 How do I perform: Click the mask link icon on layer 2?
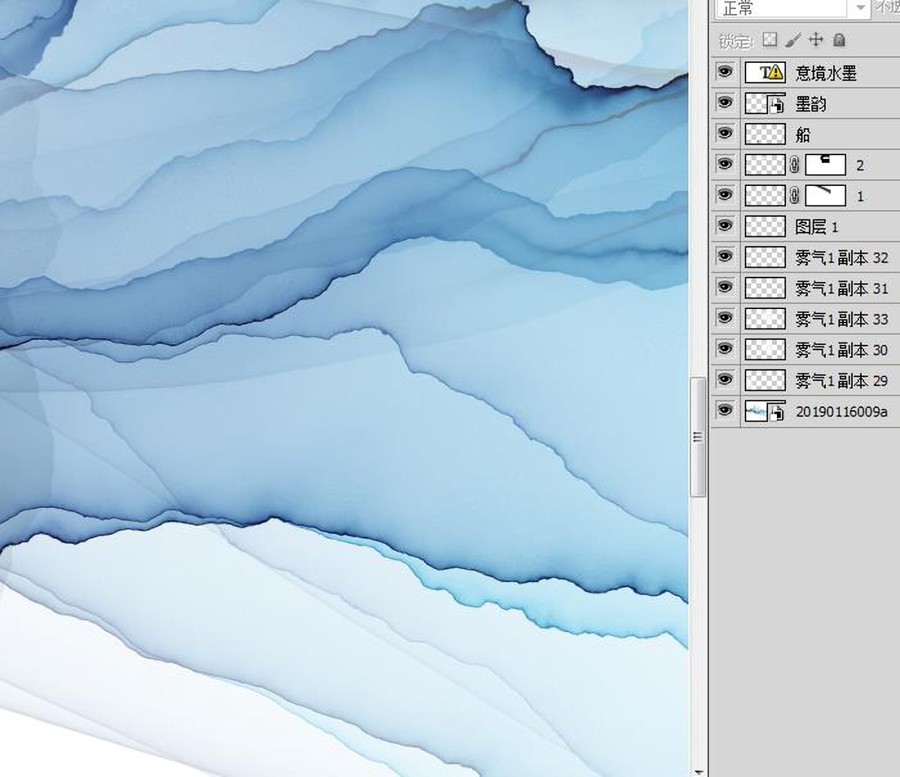(x=795, y=165)
